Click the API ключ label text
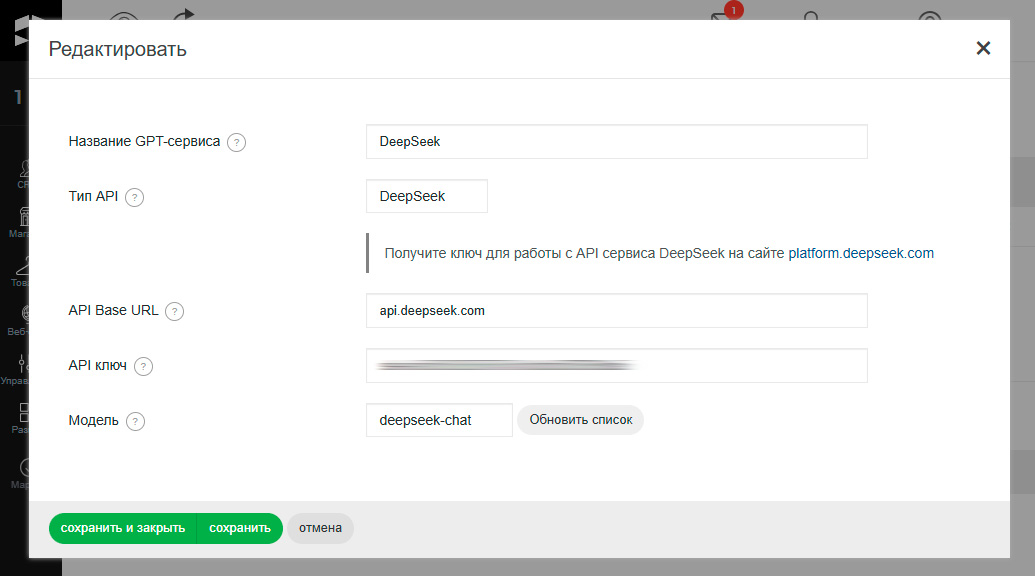Image resolution: width=1035 pixels, height=576 pixels. 97,366
